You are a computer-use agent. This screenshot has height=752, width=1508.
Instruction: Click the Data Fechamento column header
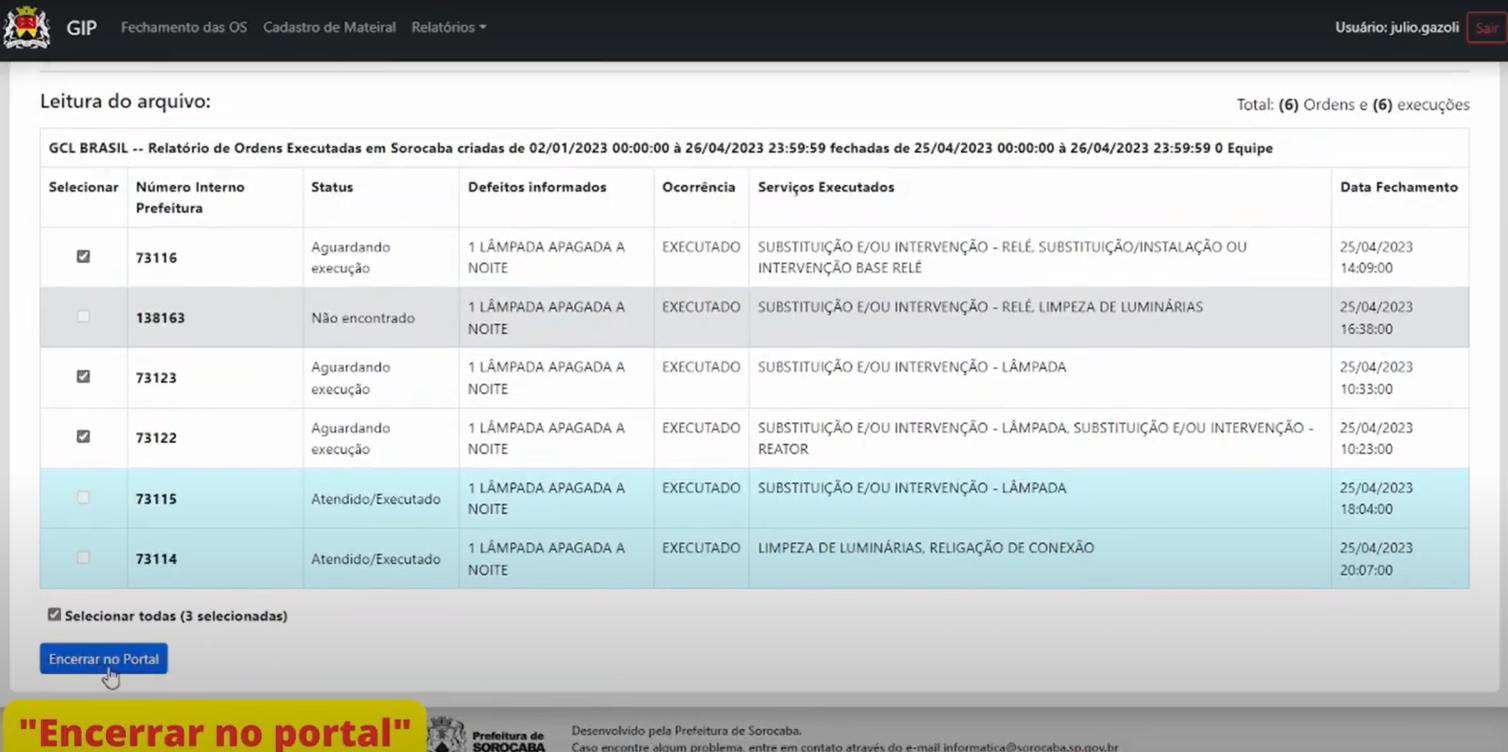[1398, 187]
